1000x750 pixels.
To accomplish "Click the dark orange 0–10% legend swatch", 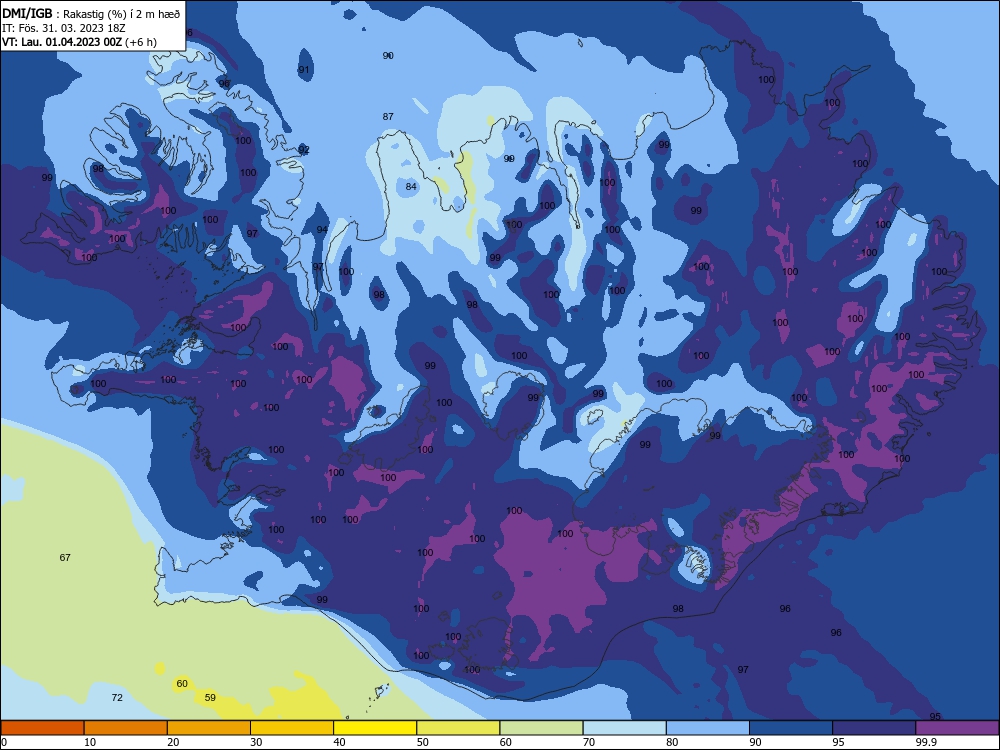I will click(42, 728).
